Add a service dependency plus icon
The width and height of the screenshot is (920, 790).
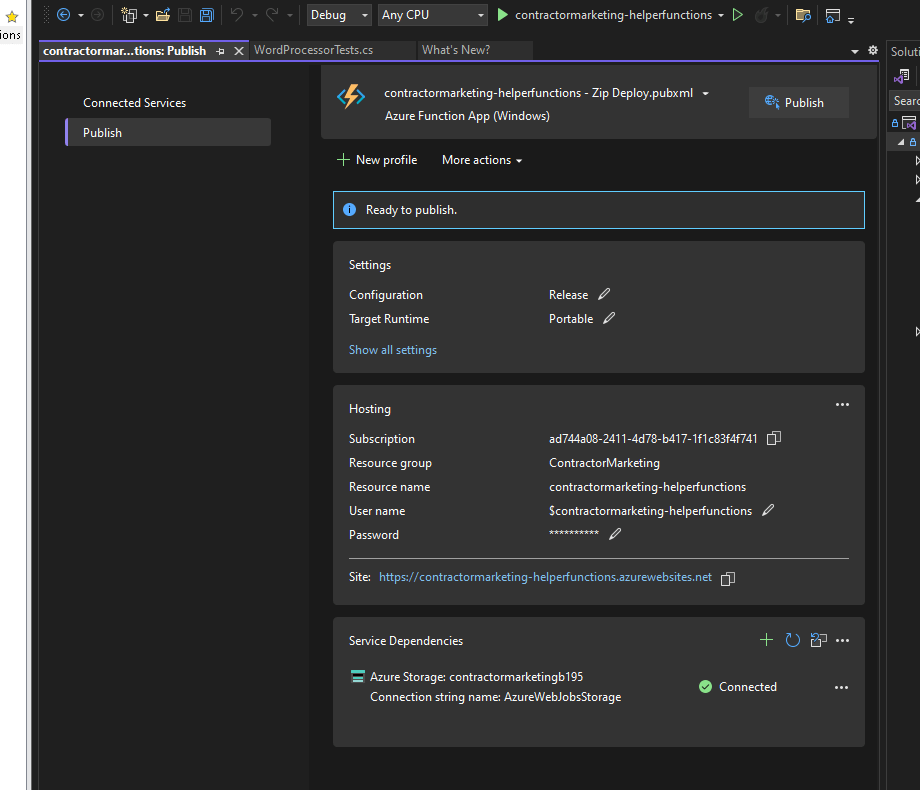click(766, 640)
